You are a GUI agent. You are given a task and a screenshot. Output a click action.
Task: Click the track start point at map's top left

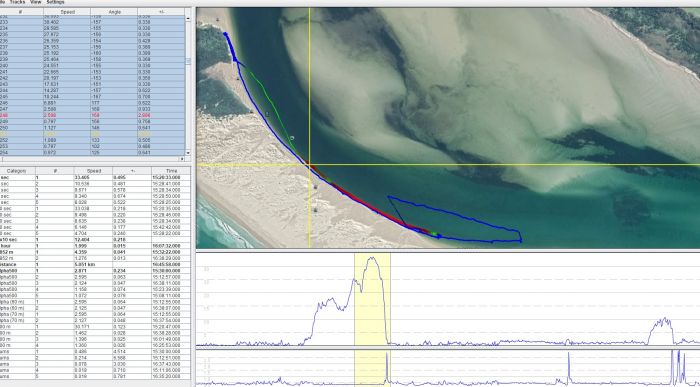[x=225, y=33]
